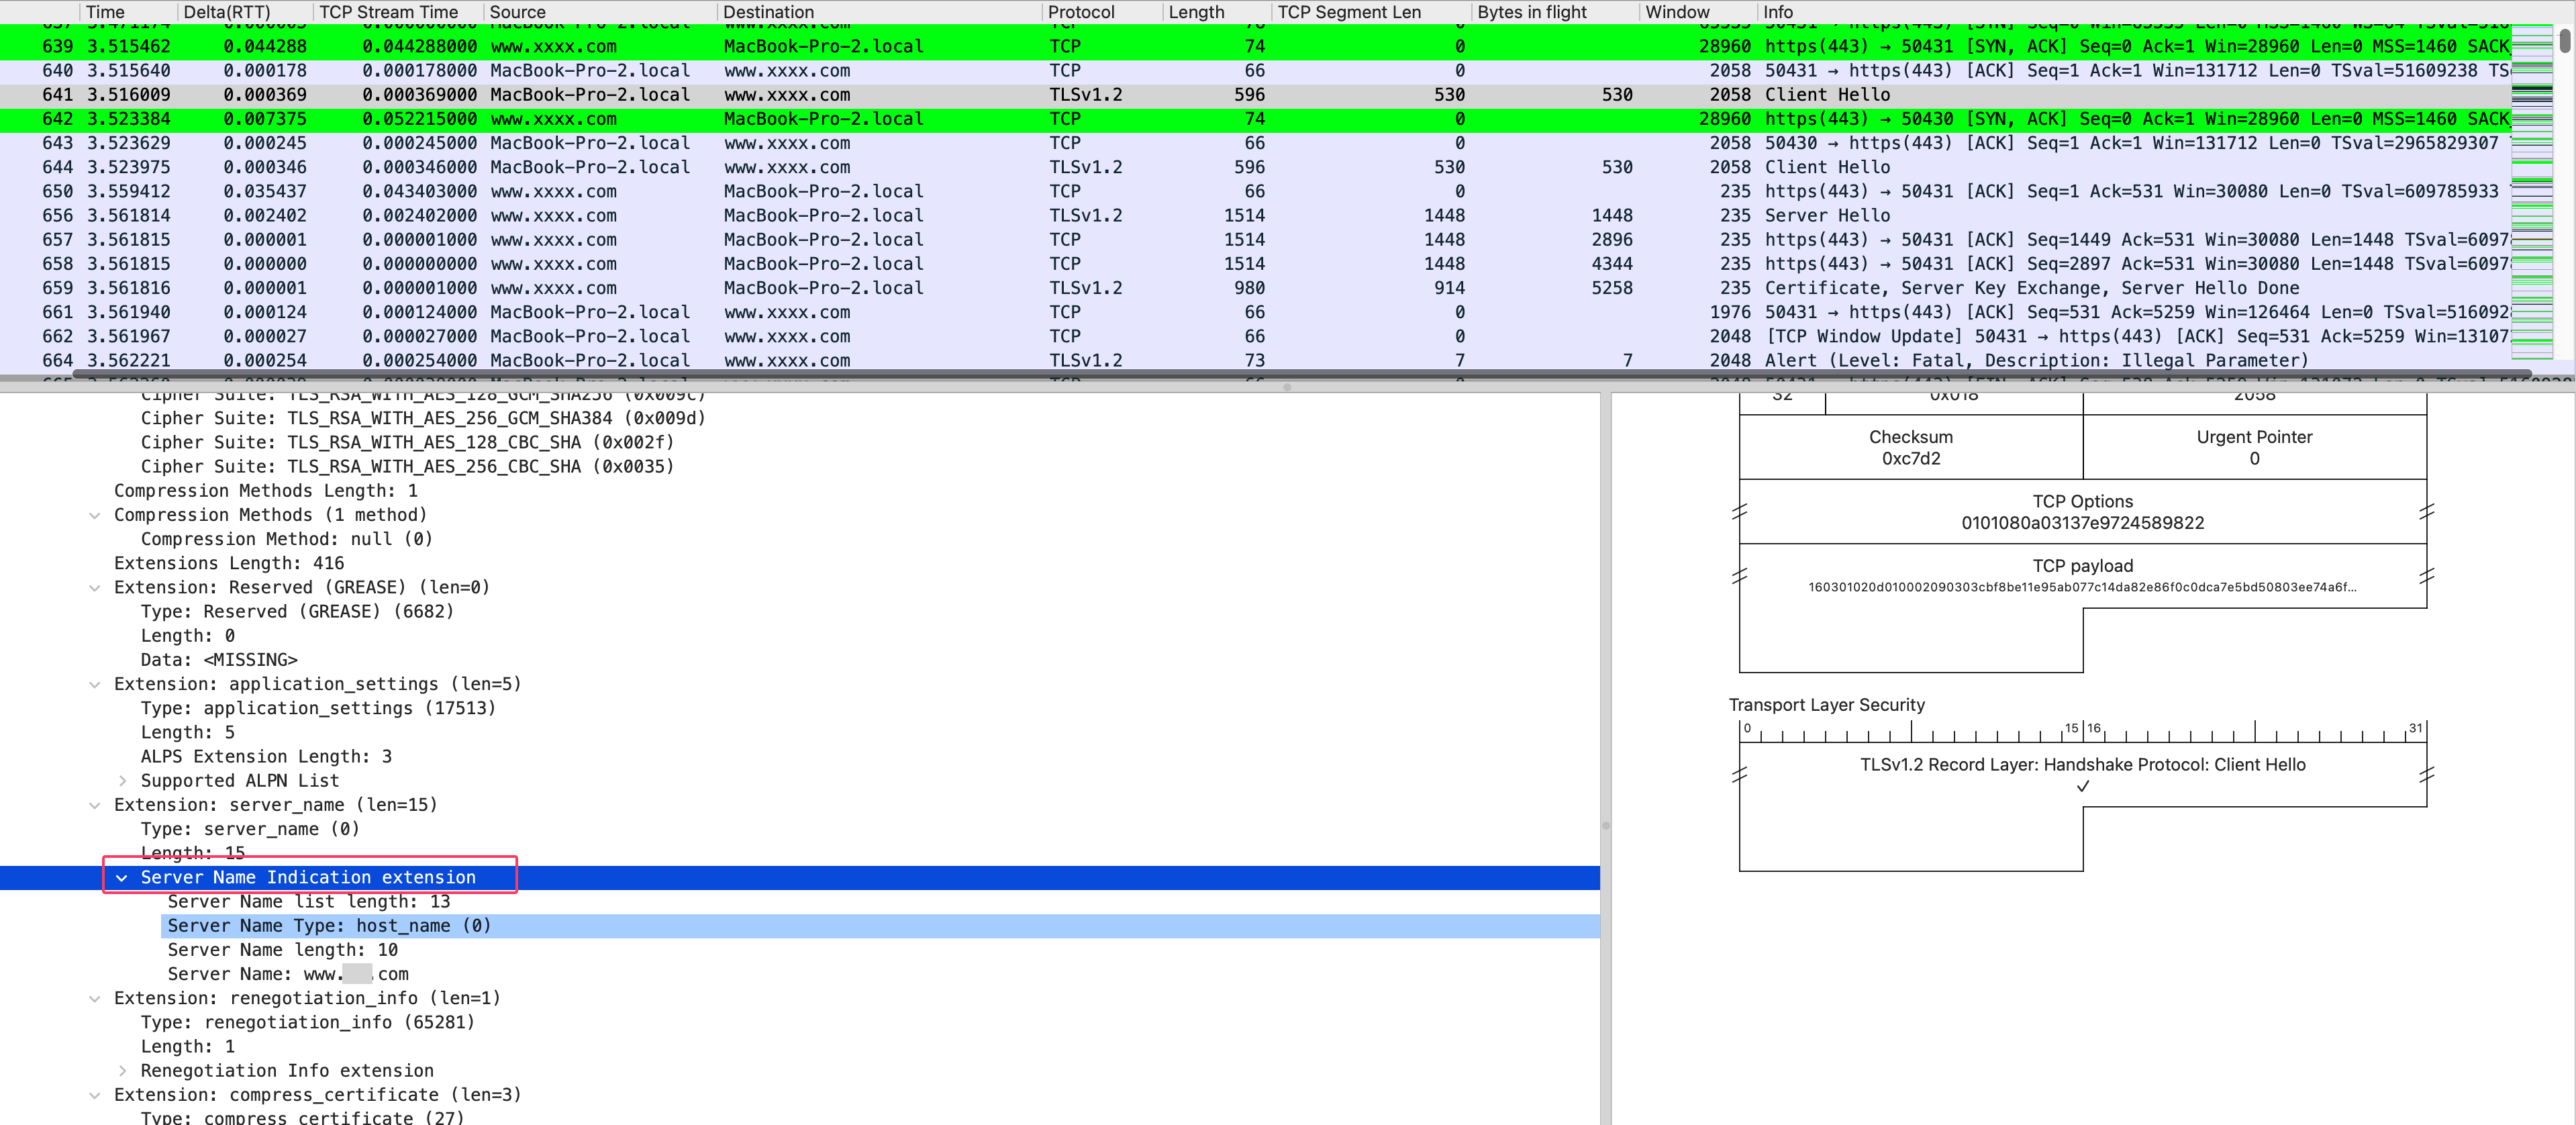Click the Bytes in flight column header
This screenshot has height=1125, width=2576.
1531,12
